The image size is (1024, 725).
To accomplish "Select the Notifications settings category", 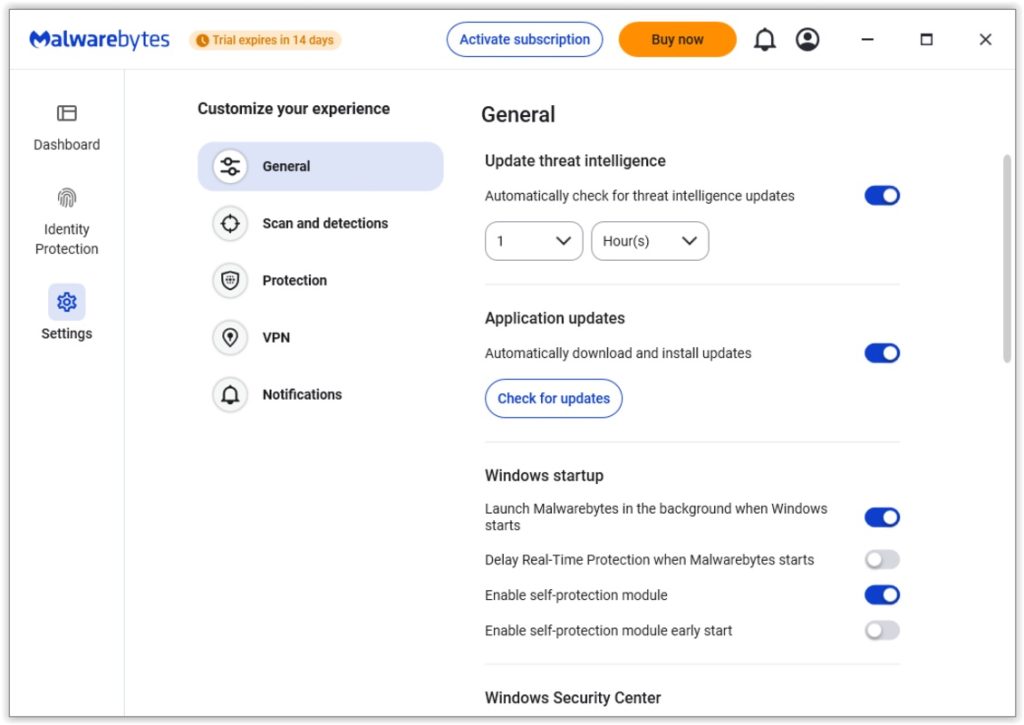I will click(320, 395).
